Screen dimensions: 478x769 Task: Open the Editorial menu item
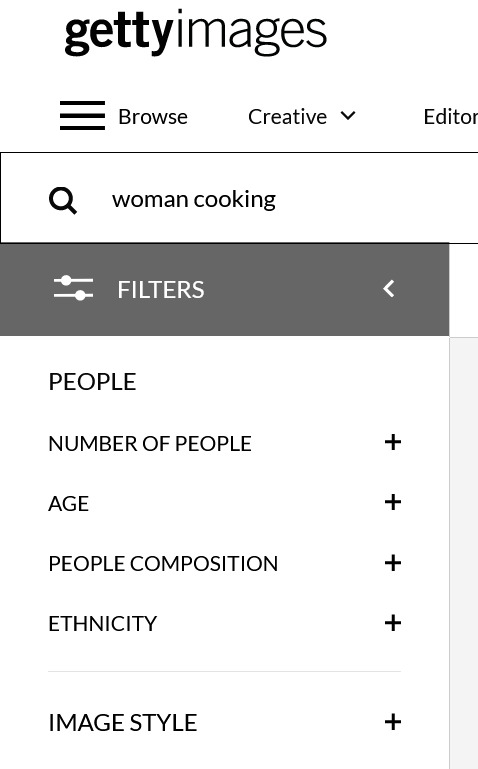point(451,117)
